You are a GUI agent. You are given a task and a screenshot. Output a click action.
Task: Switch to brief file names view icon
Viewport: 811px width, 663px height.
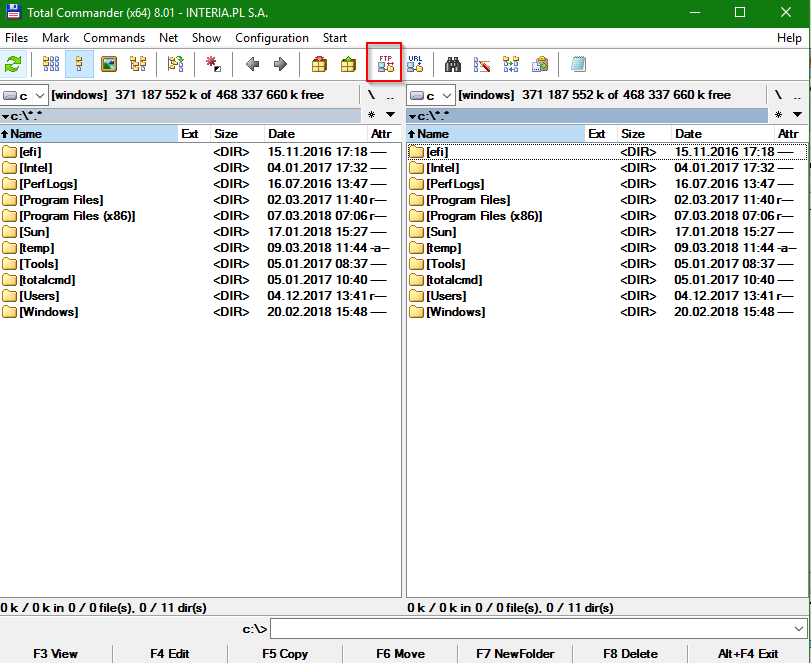click(x=51, y=64)
